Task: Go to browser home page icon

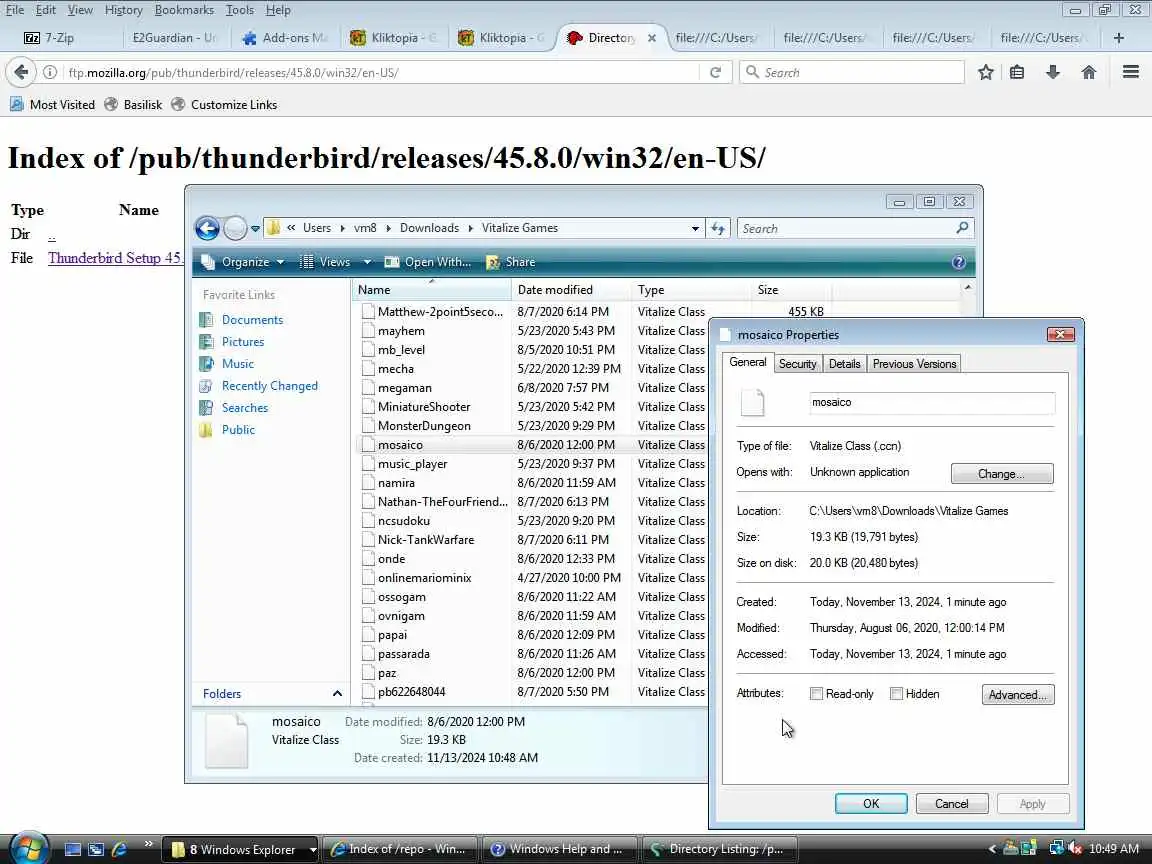Action: [x=1089, y=72]
